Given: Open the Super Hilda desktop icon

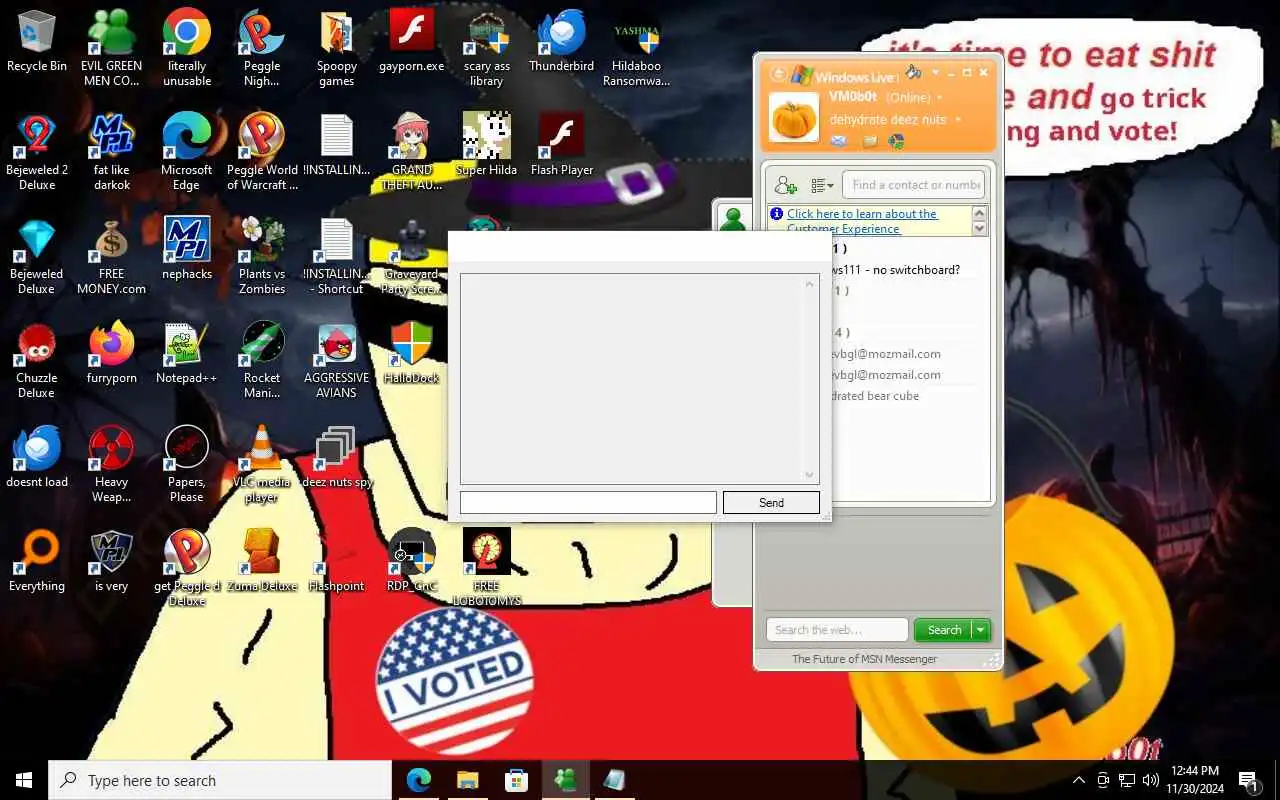Looking at the screenshot, I should pyautogui.click(x=487, y=145).
